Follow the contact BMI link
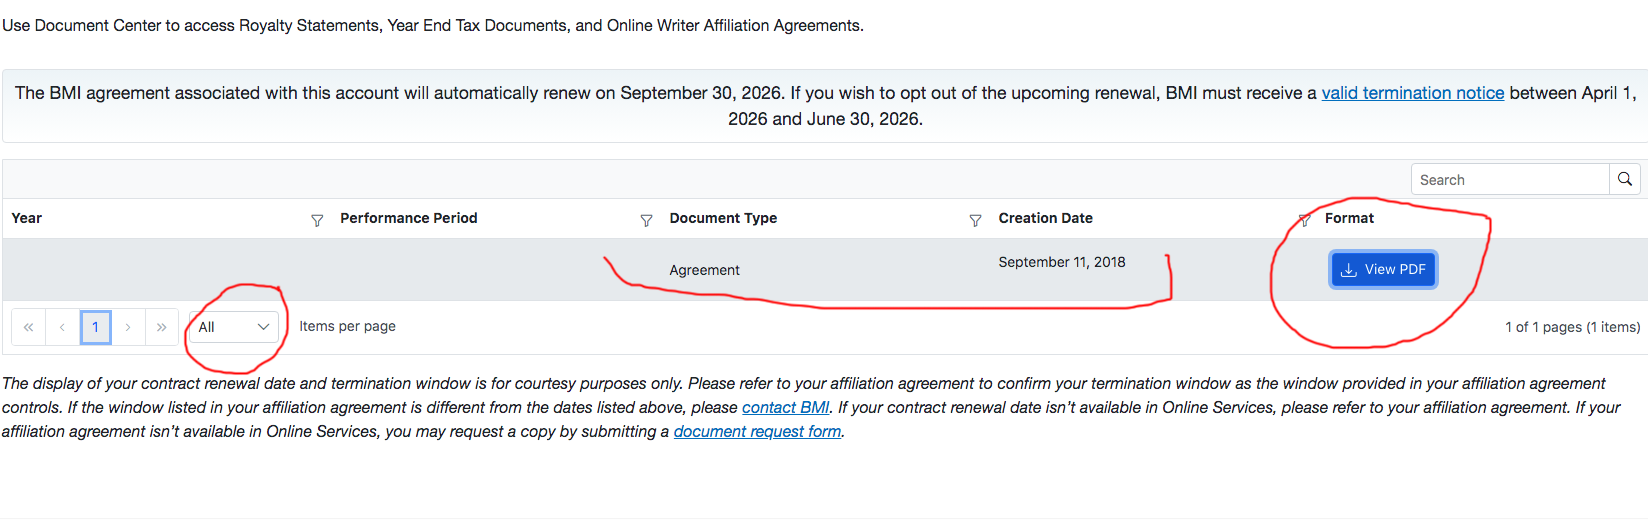 (785, 408)
